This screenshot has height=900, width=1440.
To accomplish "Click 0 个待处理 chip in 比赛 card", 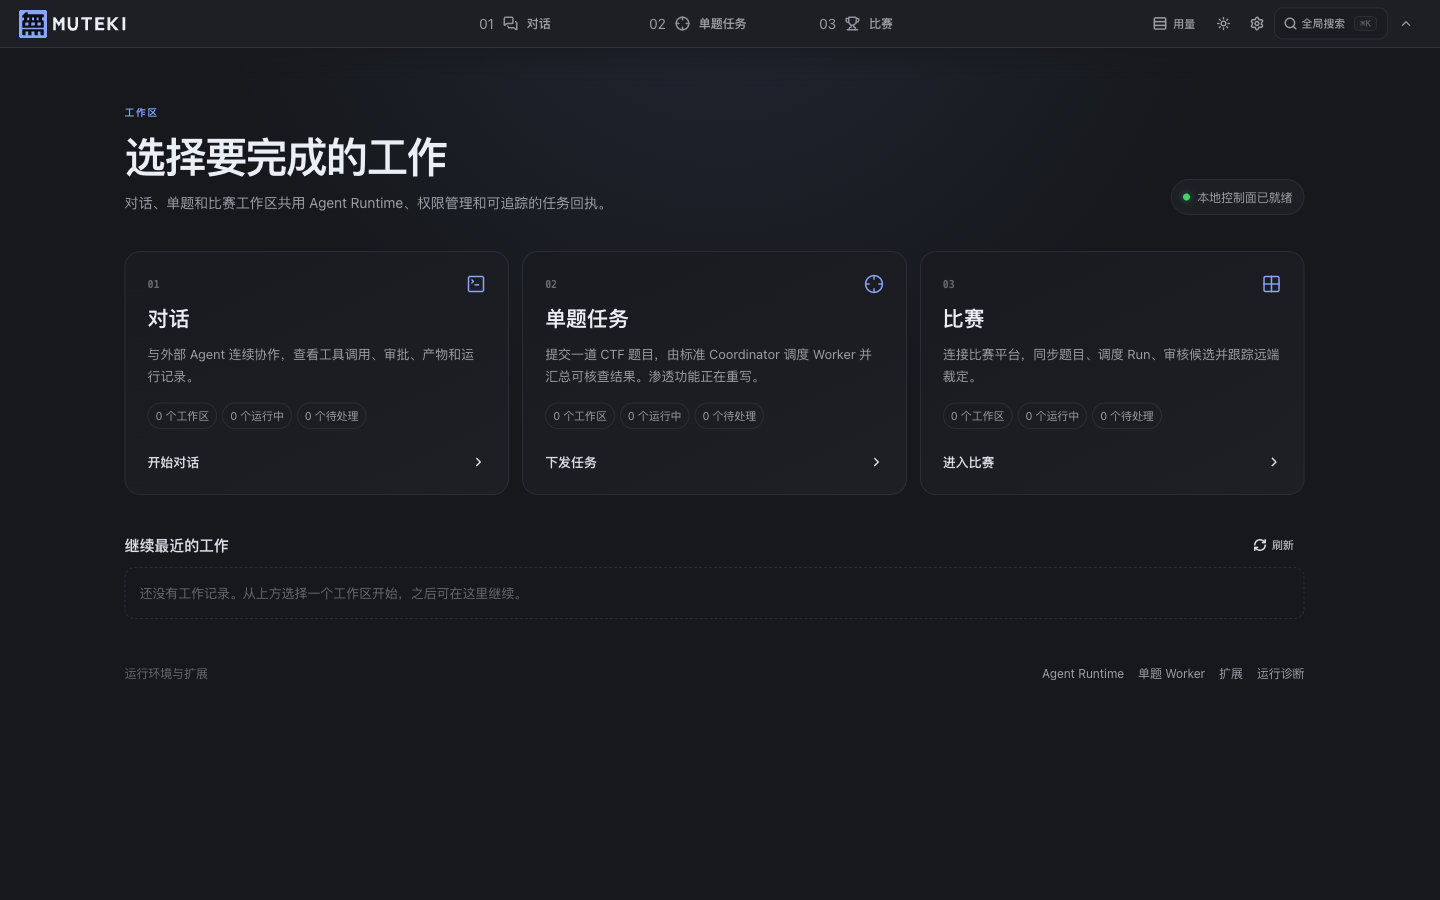I will point(1127,416).
